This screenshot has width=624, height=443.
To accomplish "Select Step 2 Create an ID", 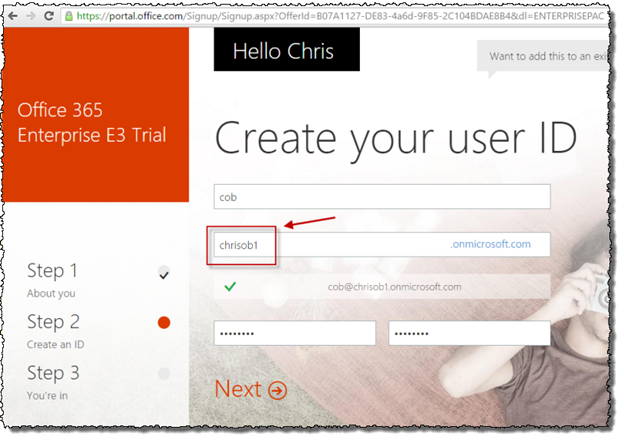I will pyautogui.click(x=55, y=331).
